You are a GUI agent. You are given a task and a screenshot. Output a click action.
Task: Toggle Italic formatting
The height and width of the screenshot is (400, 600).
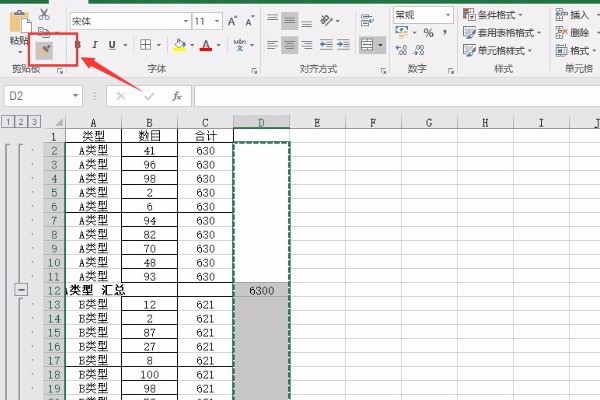tap(95, 45)
